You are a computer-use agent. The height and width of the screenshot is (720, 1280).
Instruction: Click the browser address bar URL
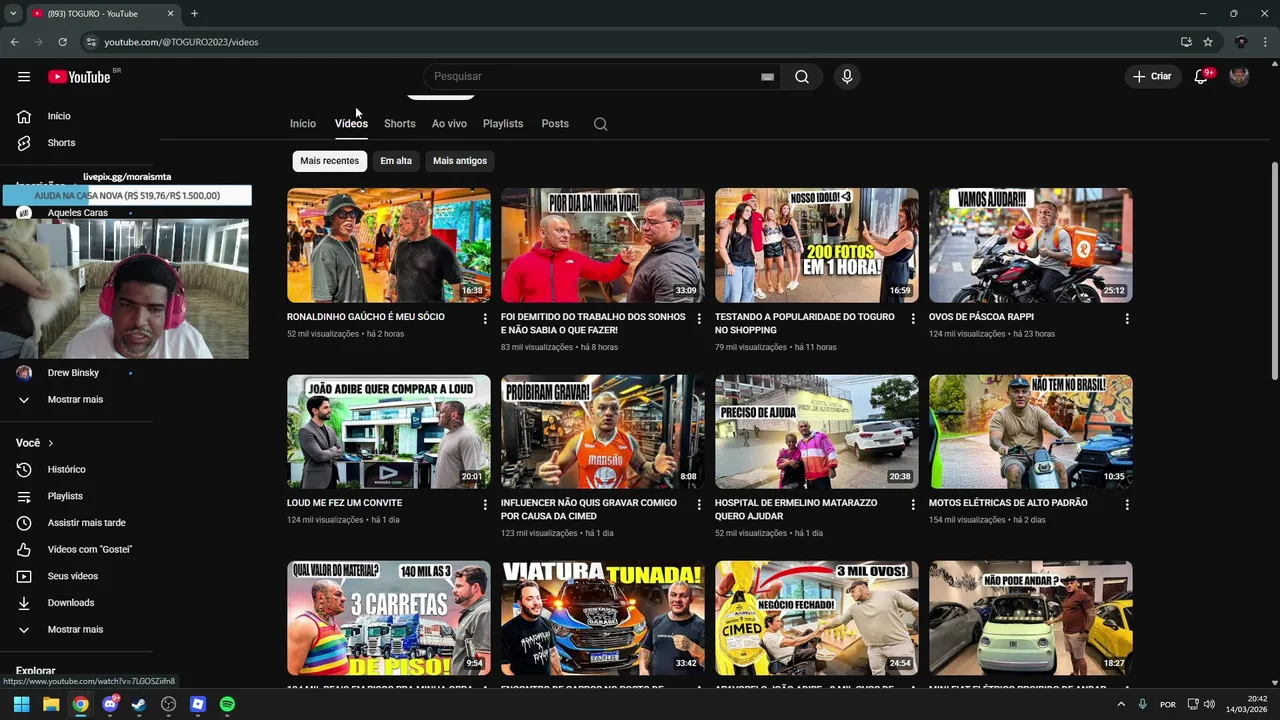(181, 42)
